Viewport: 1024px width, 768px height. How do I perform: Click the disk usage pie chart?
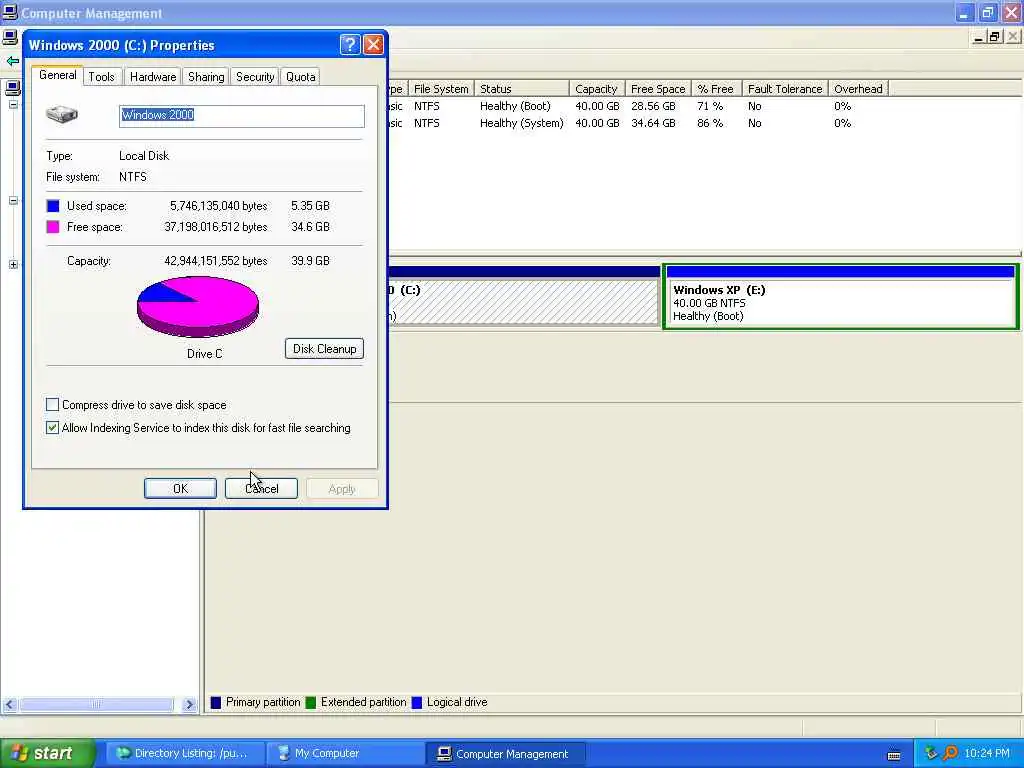pyautogui.click(x=198, y=306)
